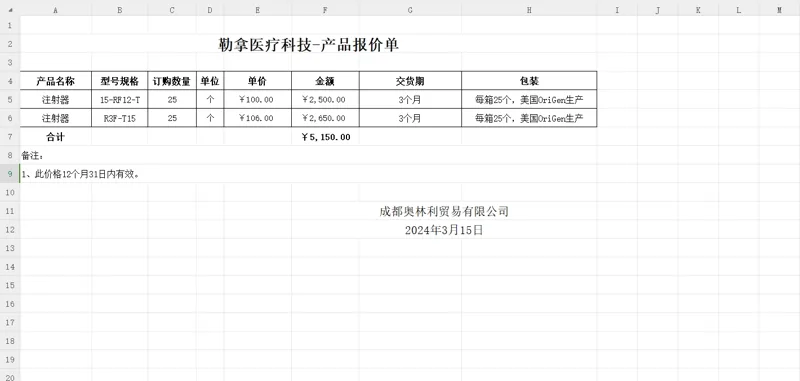Click model cell 15-RF12-T

pyautogui.click(x=120, y=99)
